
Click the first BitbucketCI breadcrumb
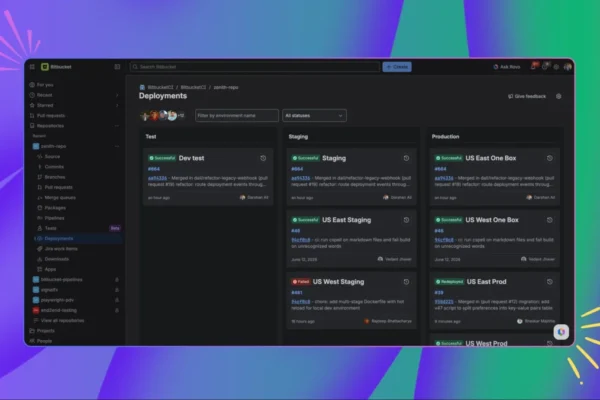click(x=160, y=88)
